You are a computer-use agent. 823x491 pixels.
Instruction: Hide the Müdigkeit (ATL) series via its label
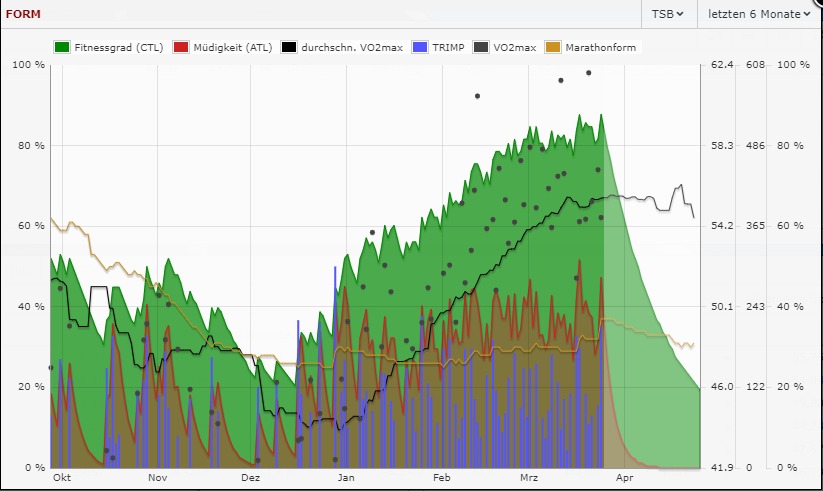point(231,47)
